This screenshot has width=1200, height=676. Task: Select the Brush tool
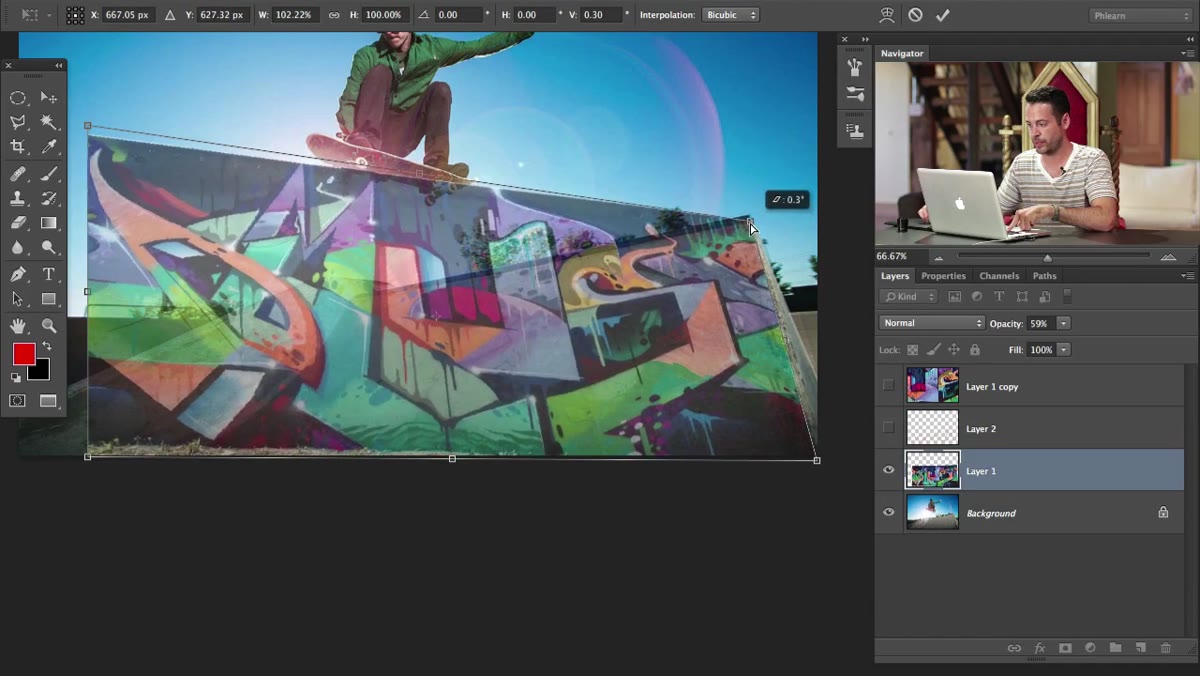[x=48, y=174]
